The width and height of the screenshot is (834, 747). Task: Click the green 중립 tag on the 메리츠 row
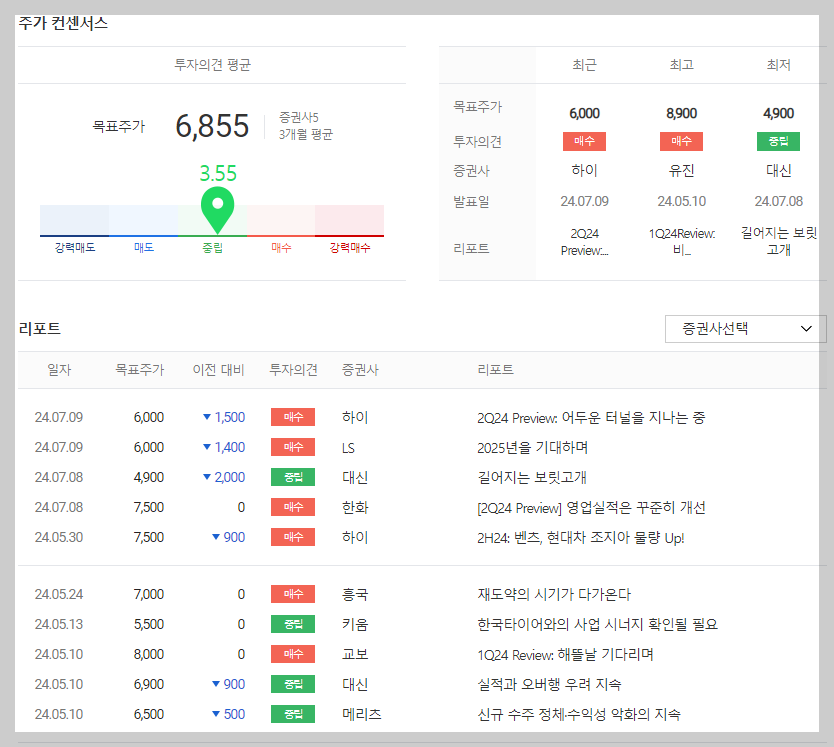[x=292, y=714]
